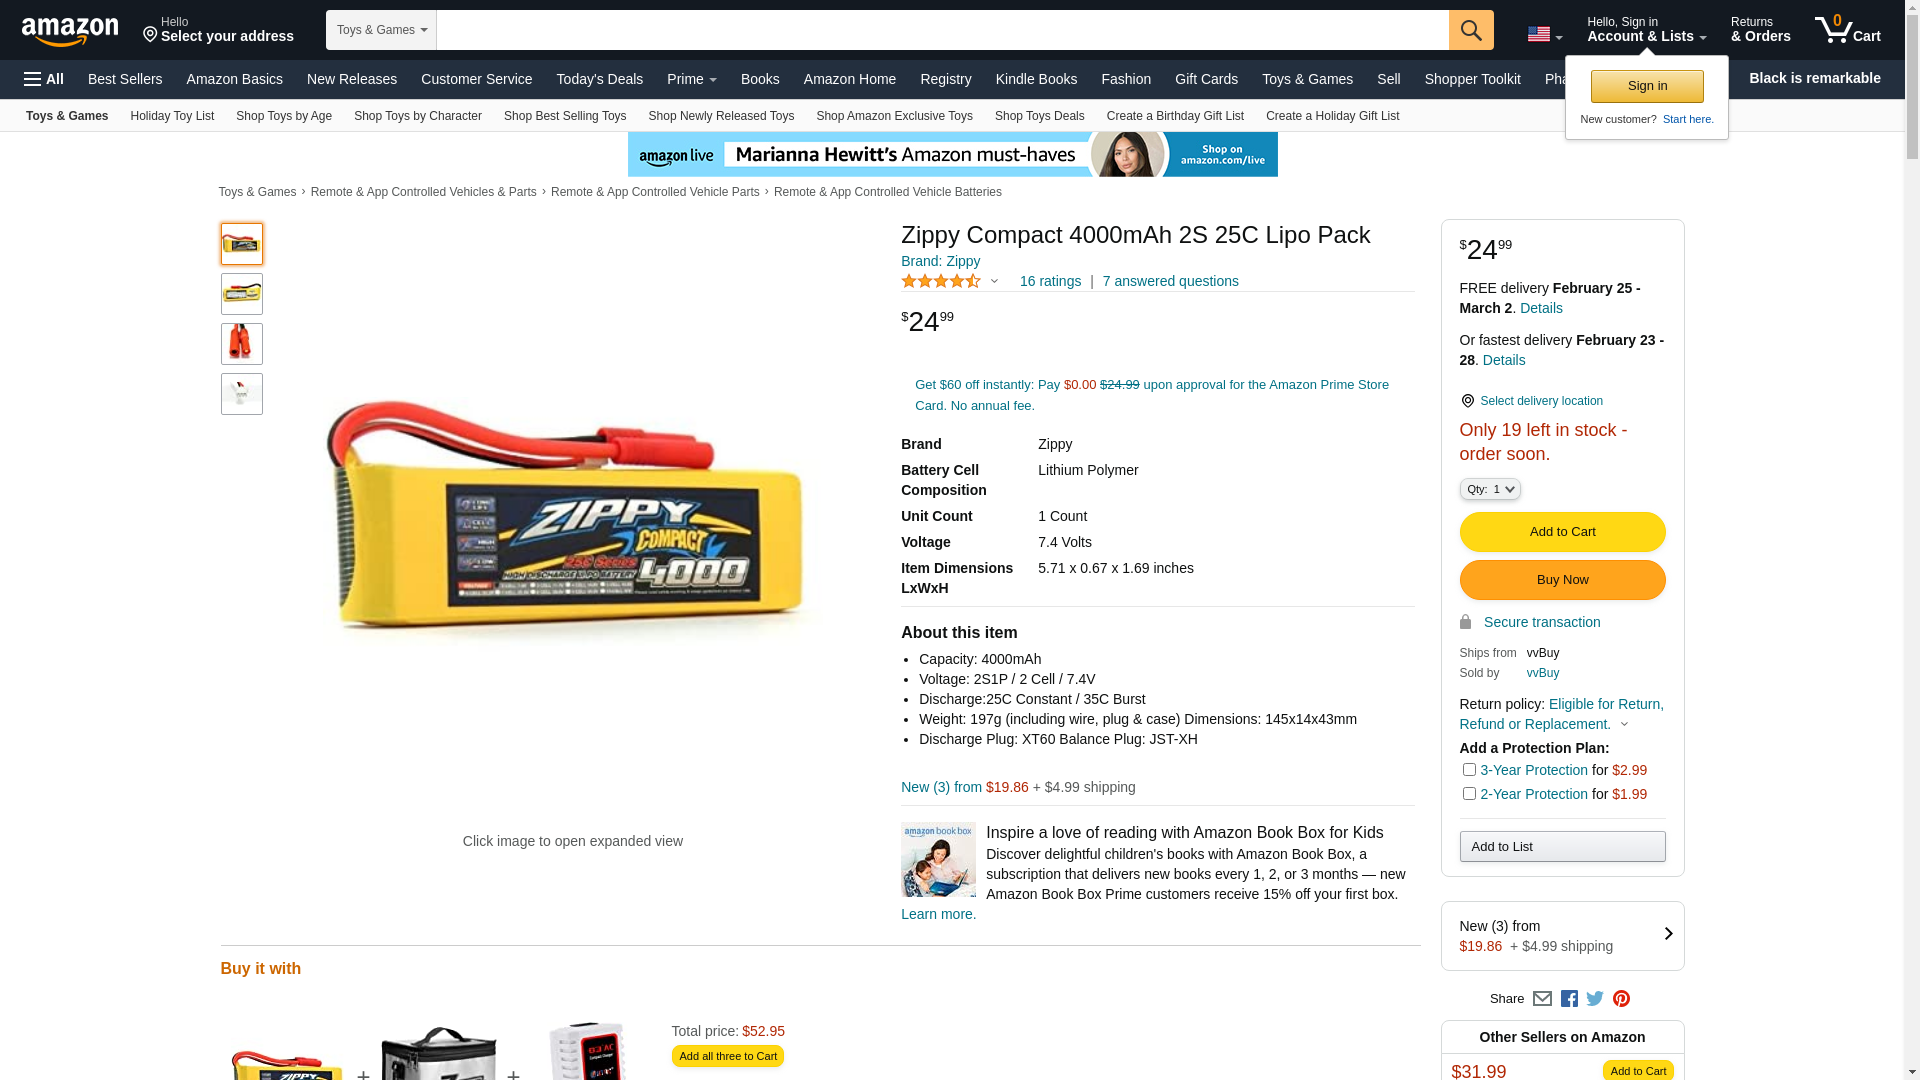This screenshot has width=1920, height=1080.
Task: Expand the Toys & Games search category dropdown
Action: click(381, 30)
